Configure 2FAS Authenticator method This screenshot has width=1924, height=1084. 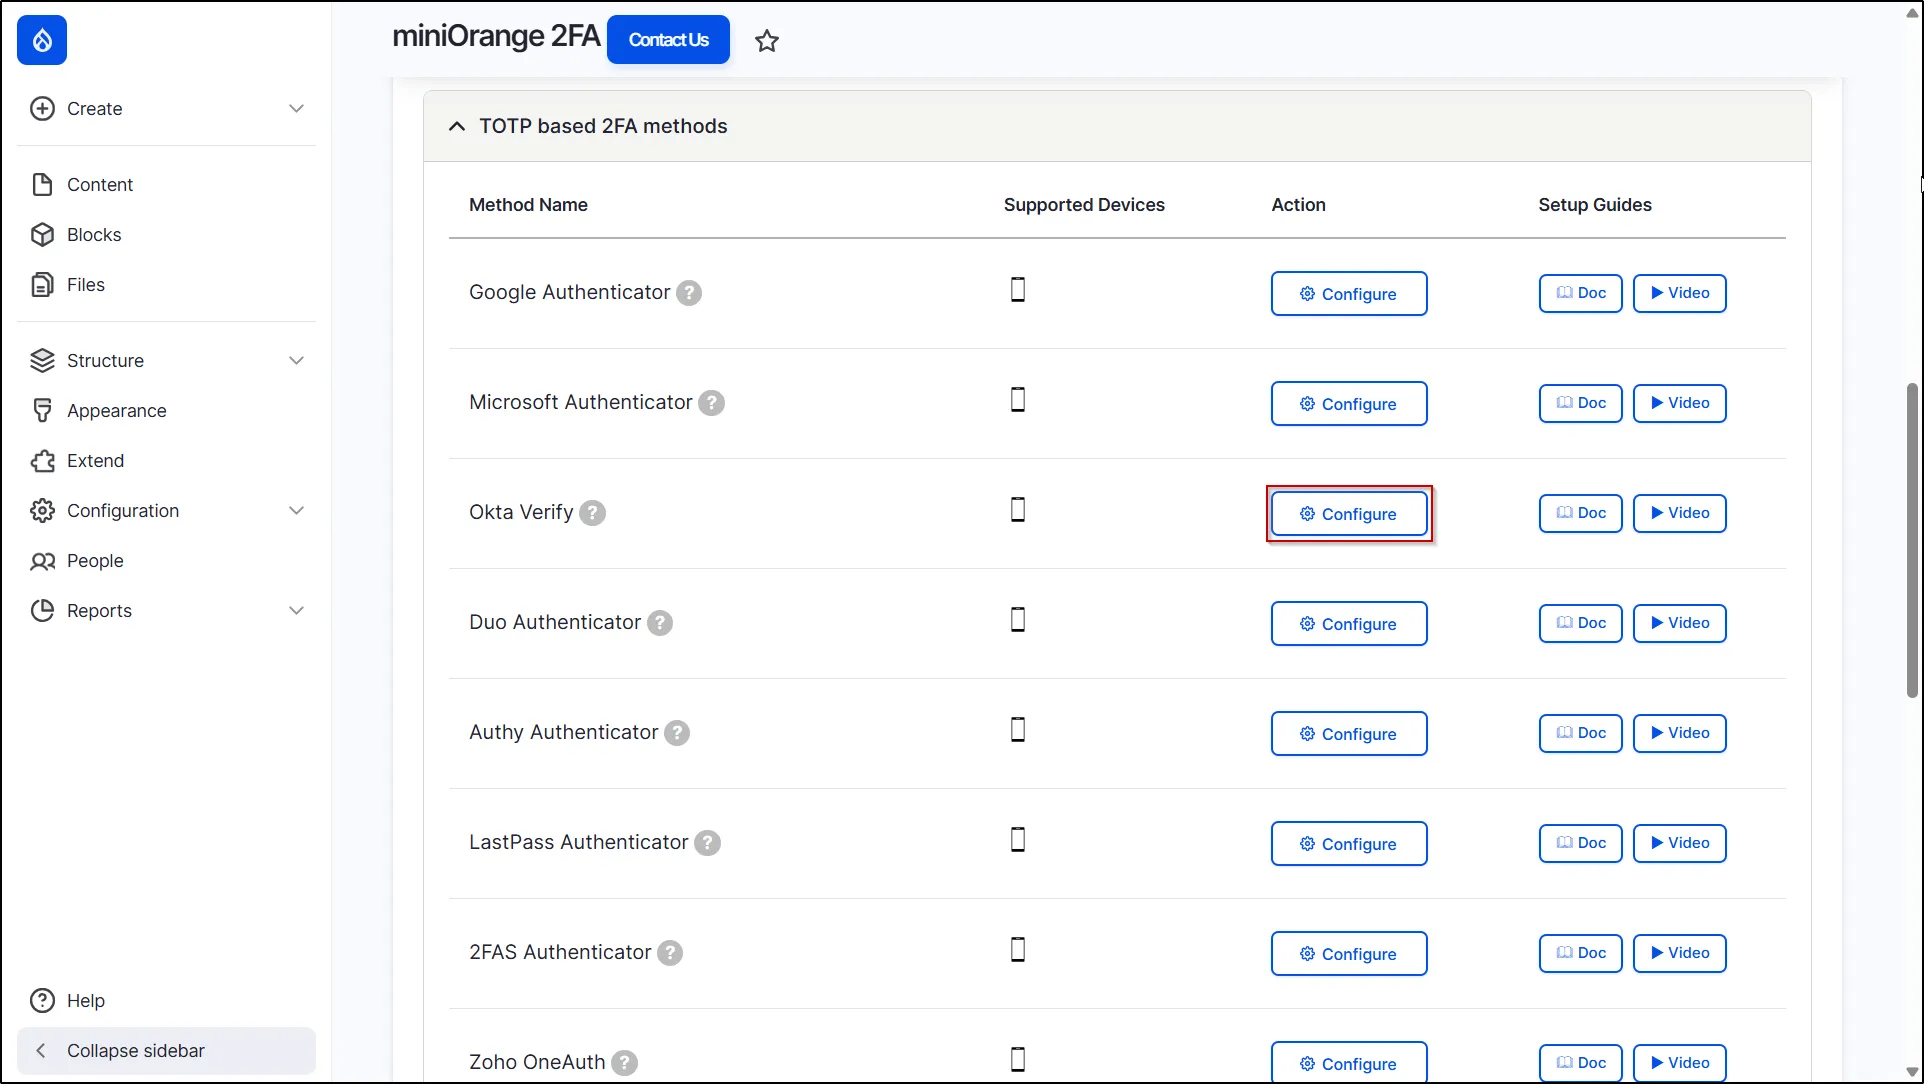pyautogui.click(x=1349, y=954)
